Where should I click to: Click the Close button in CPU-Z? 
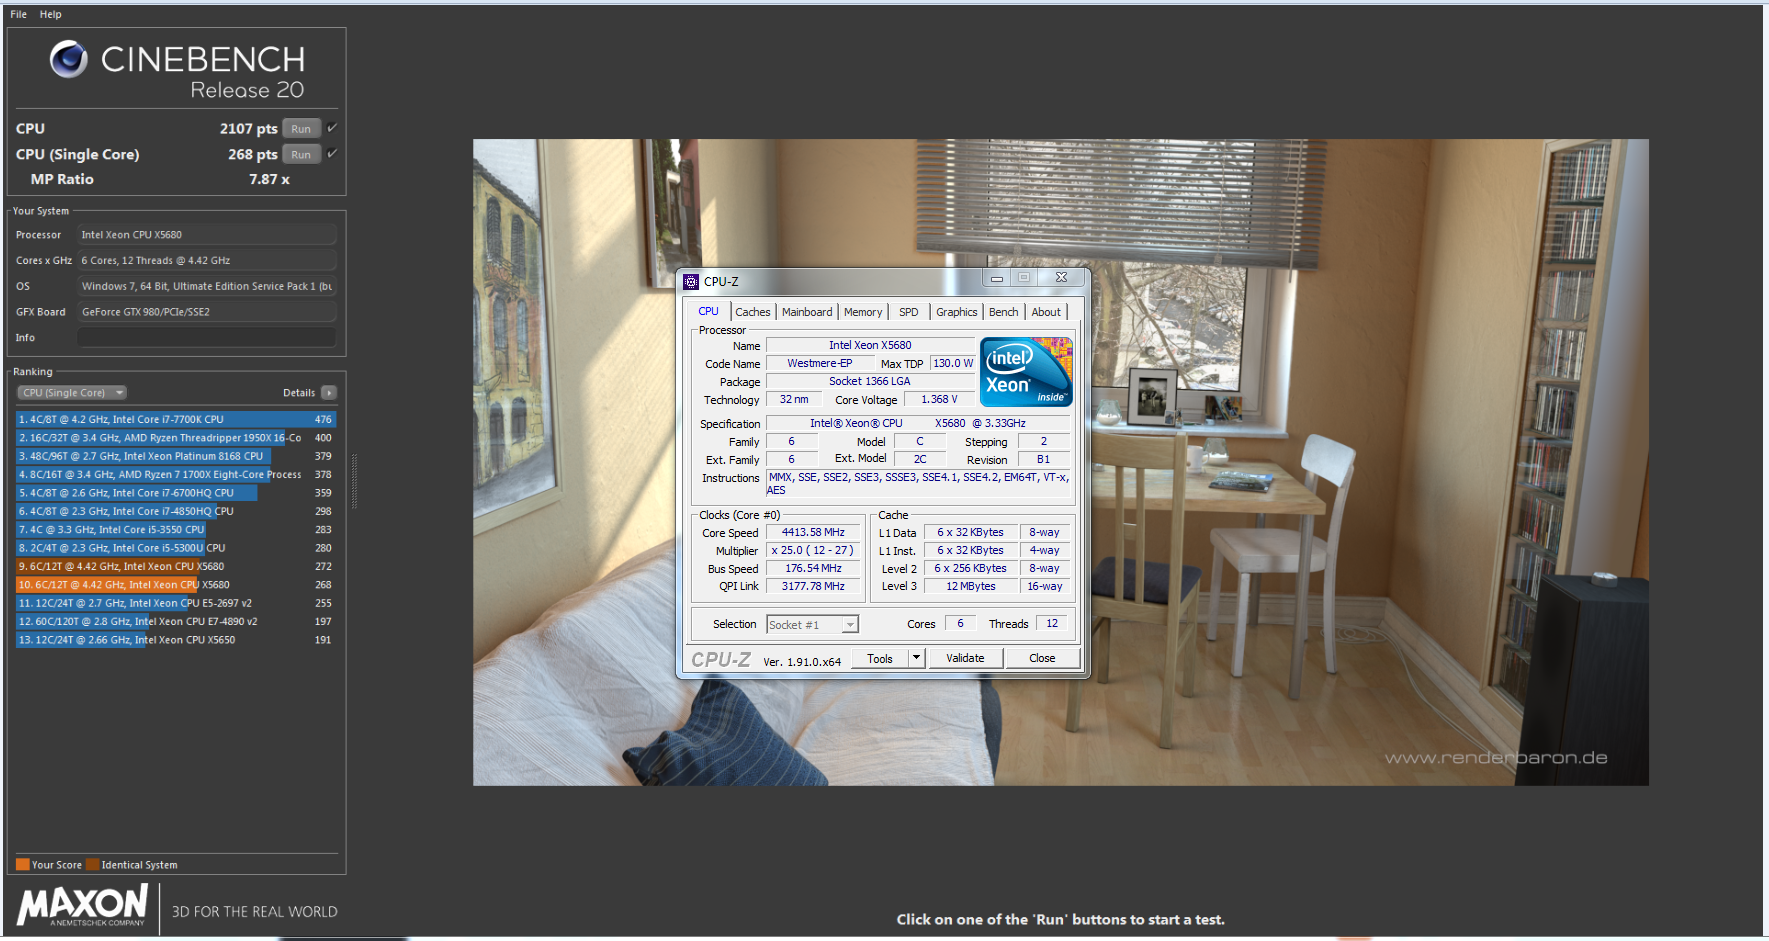pos(1042,658)
